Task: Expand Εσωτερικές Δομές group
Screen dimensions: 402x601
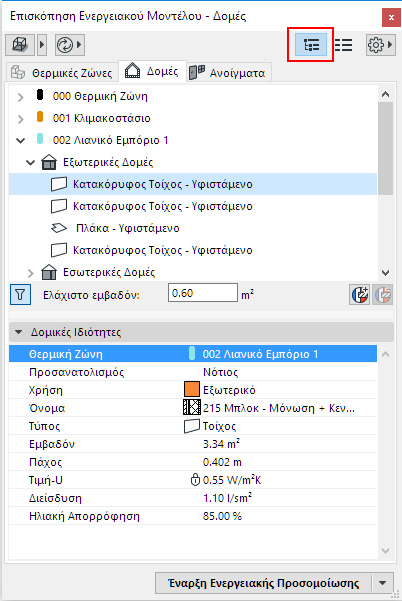Action: (31, 273)
